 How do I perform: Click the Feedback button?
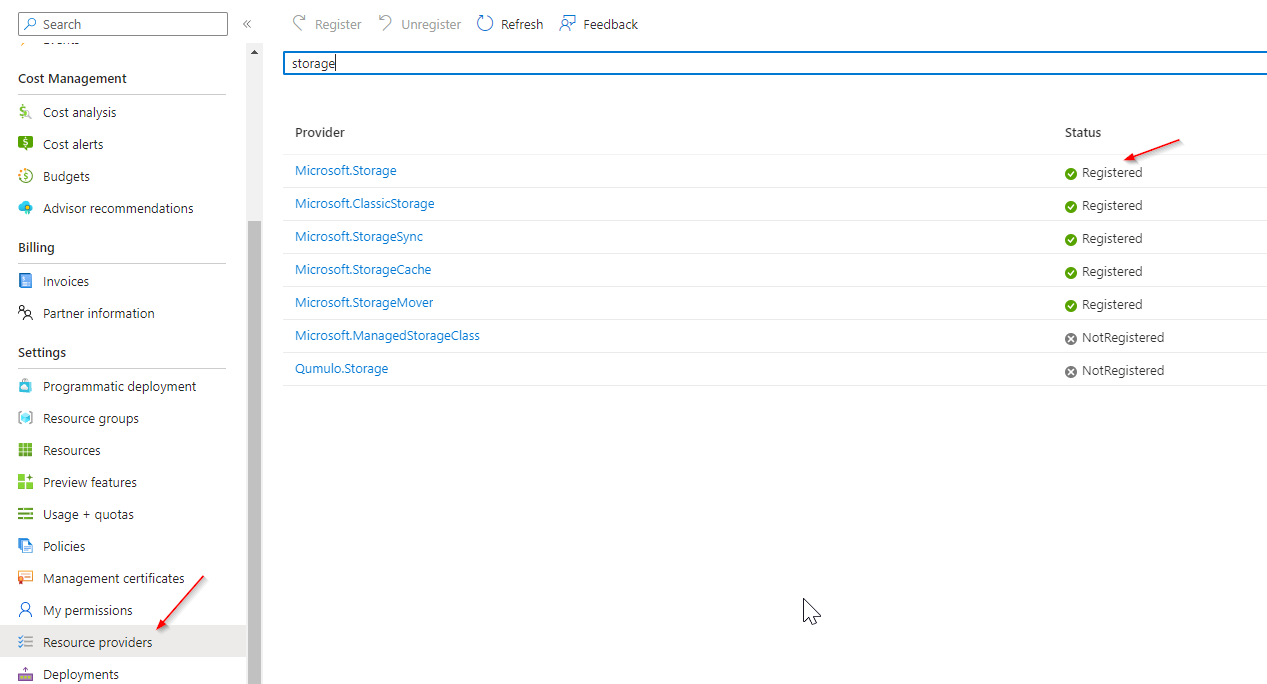[x=598, y=24]
